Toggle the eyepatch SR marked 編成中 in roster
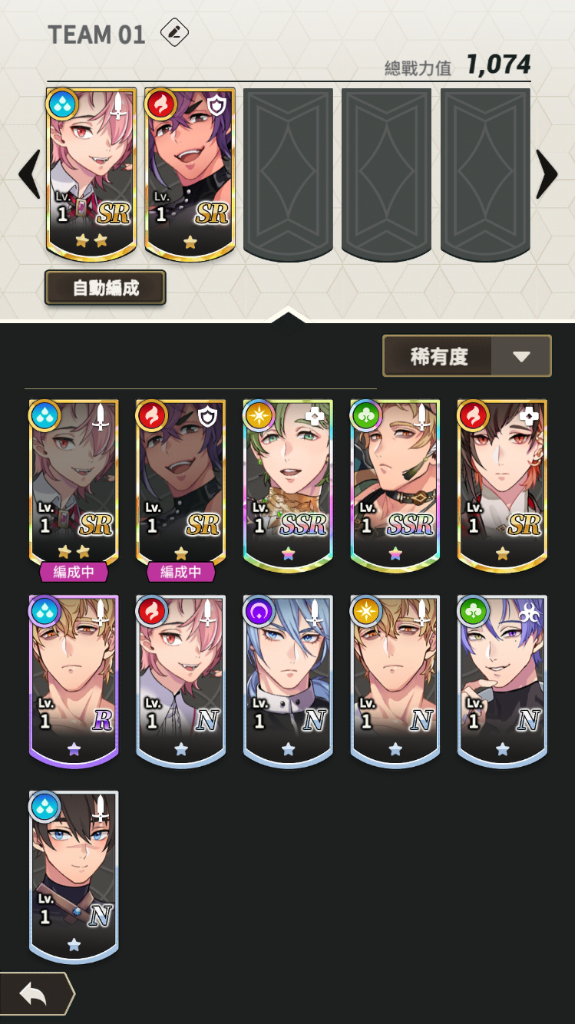The height and width of the screenshot is (1024, 576). click(181, 485)
